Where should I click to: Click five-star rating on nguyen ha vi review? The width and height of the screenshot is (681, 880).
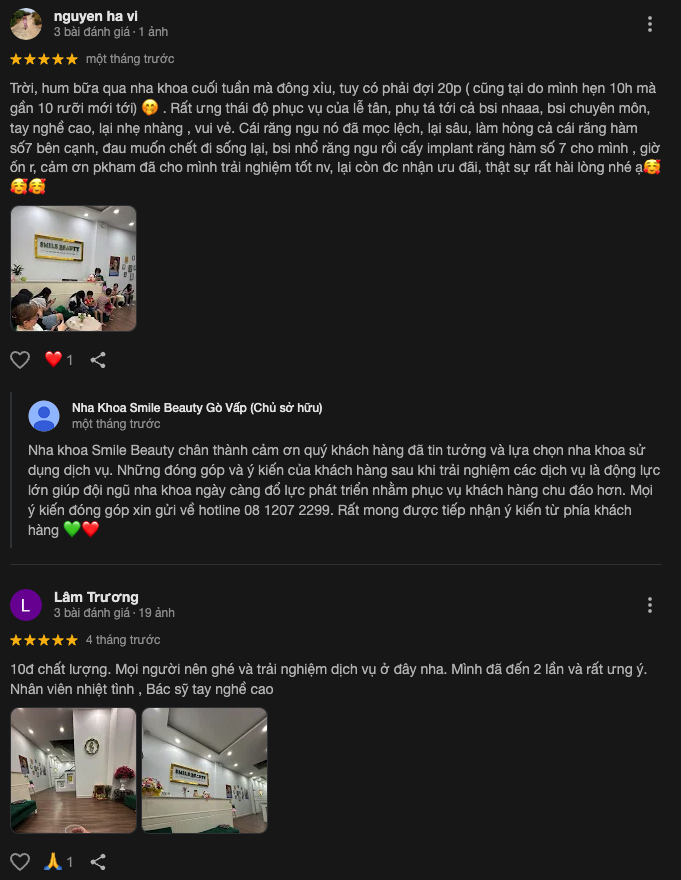(x=44, y=59)
